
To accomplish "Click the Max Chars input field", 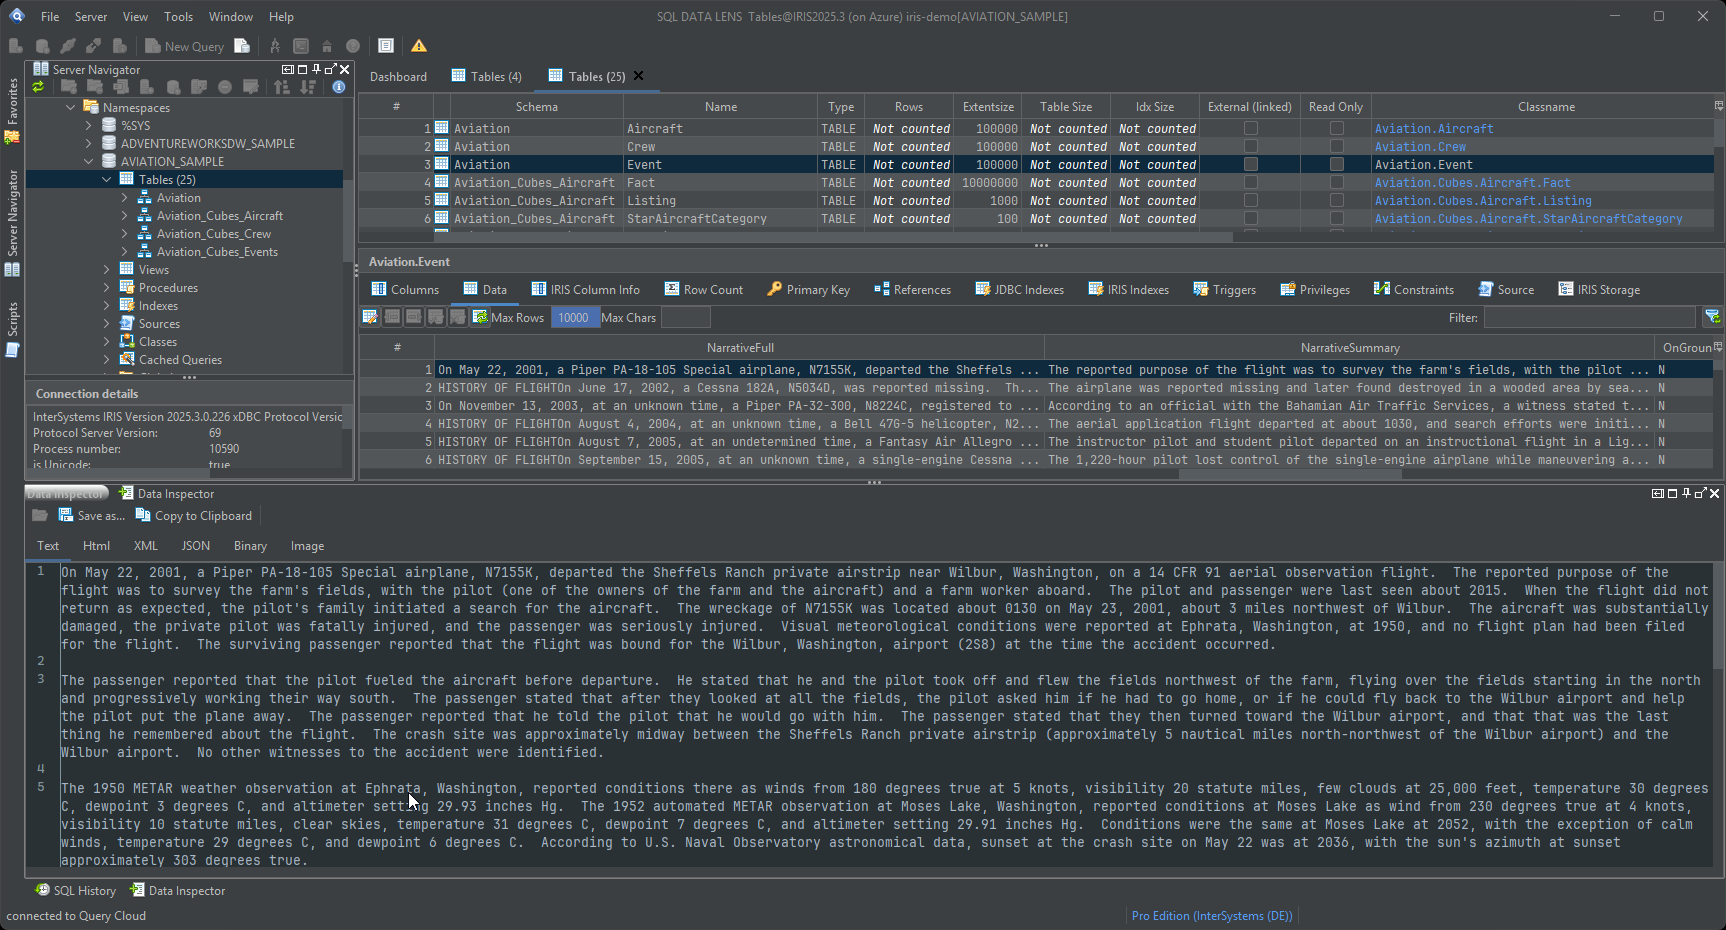I will [685, 317].
